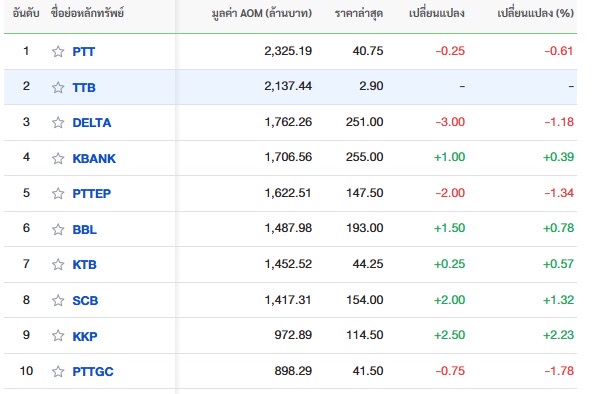
Task: Sort by เปลี่ยนแปลง (%) column header
Action: click(535, 13)
